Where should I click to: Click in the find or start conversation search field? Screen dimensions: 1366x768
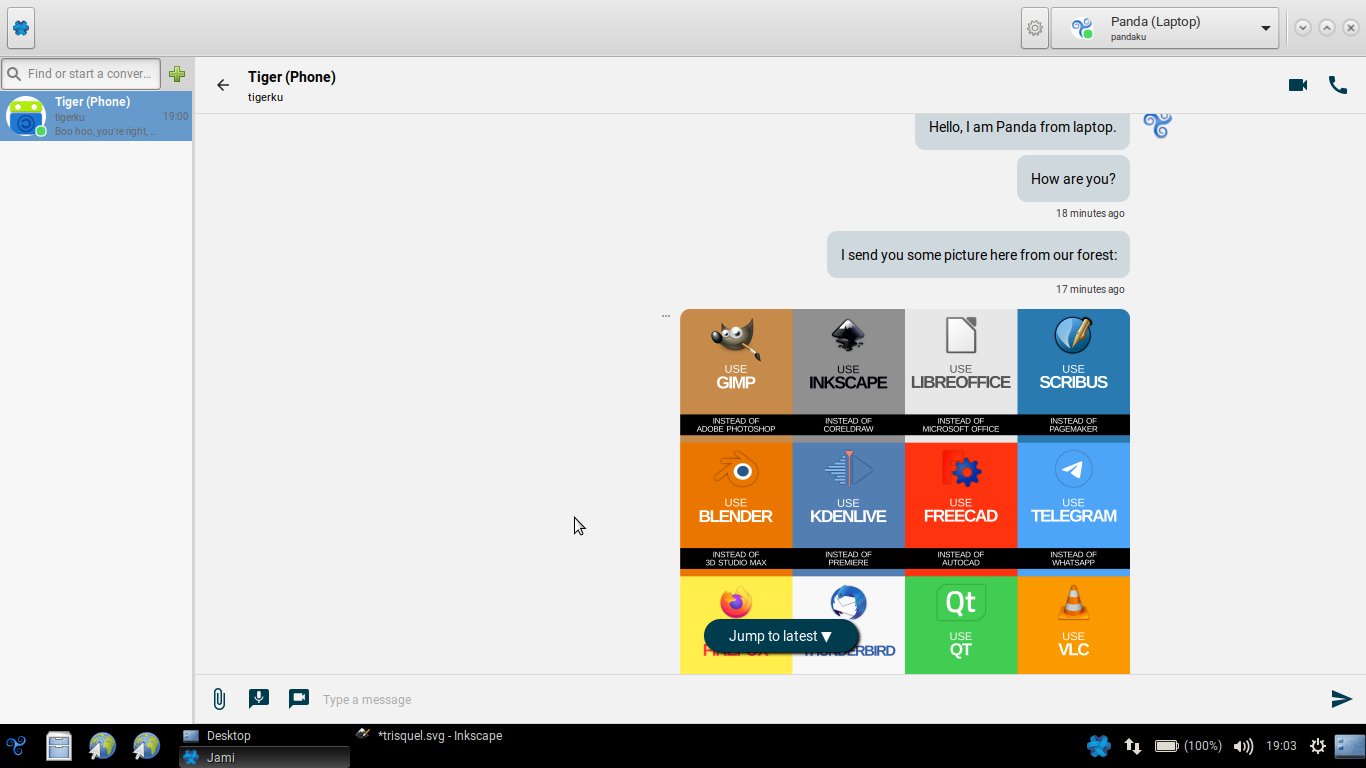[x=81, y=73]
